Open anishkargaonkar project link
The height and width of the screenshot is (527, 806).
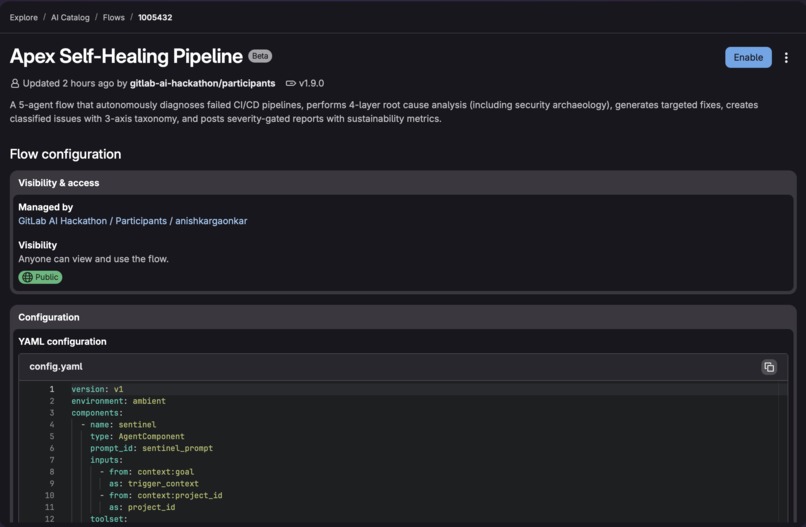pyautogui.click(x=211, y=221)
